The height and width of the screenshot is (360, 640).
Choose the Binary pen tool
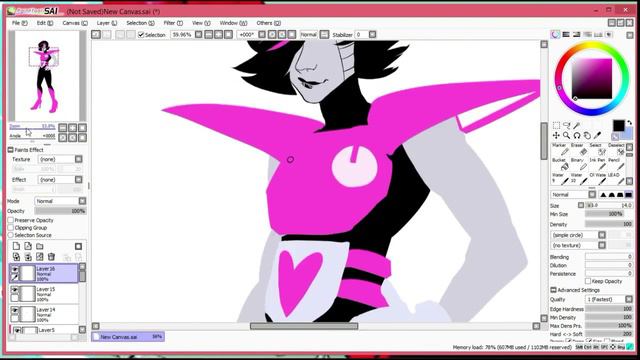point(578,164)
